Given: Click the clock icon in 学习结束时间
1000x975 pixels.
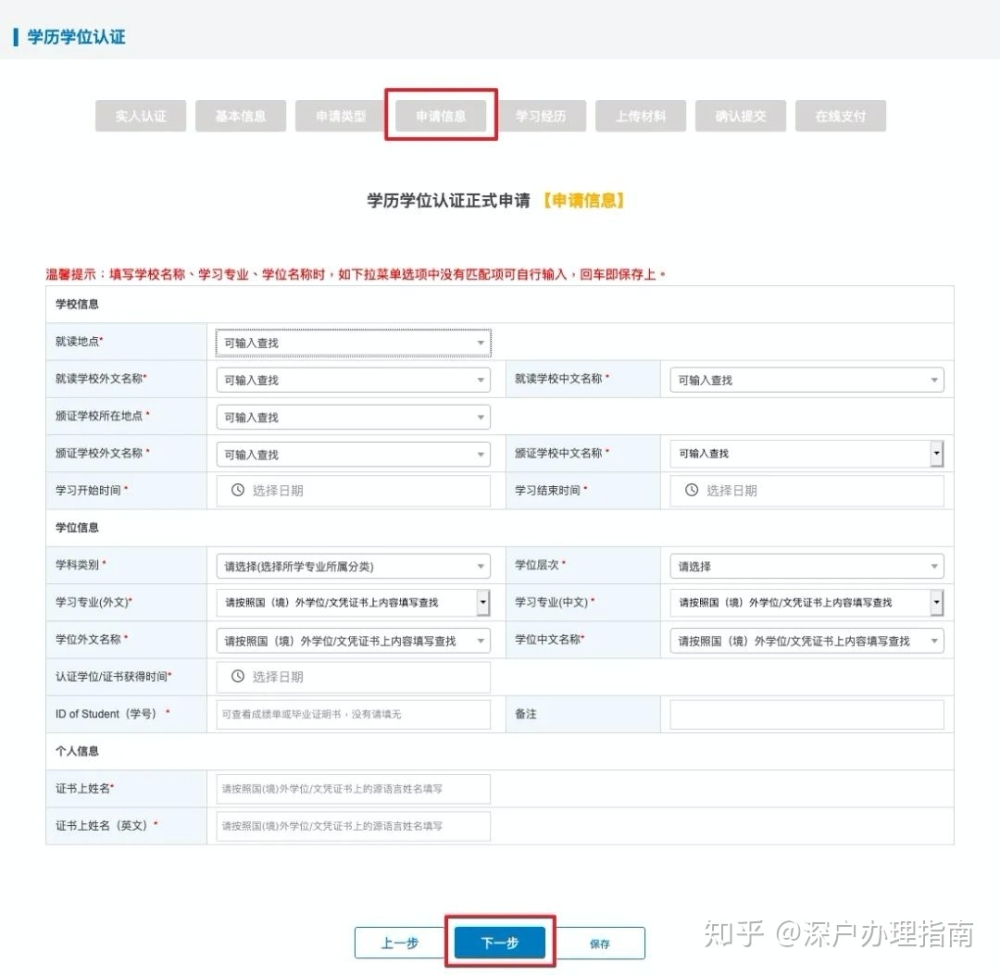Looking at the screenshot, I should (x=691, y=490).
